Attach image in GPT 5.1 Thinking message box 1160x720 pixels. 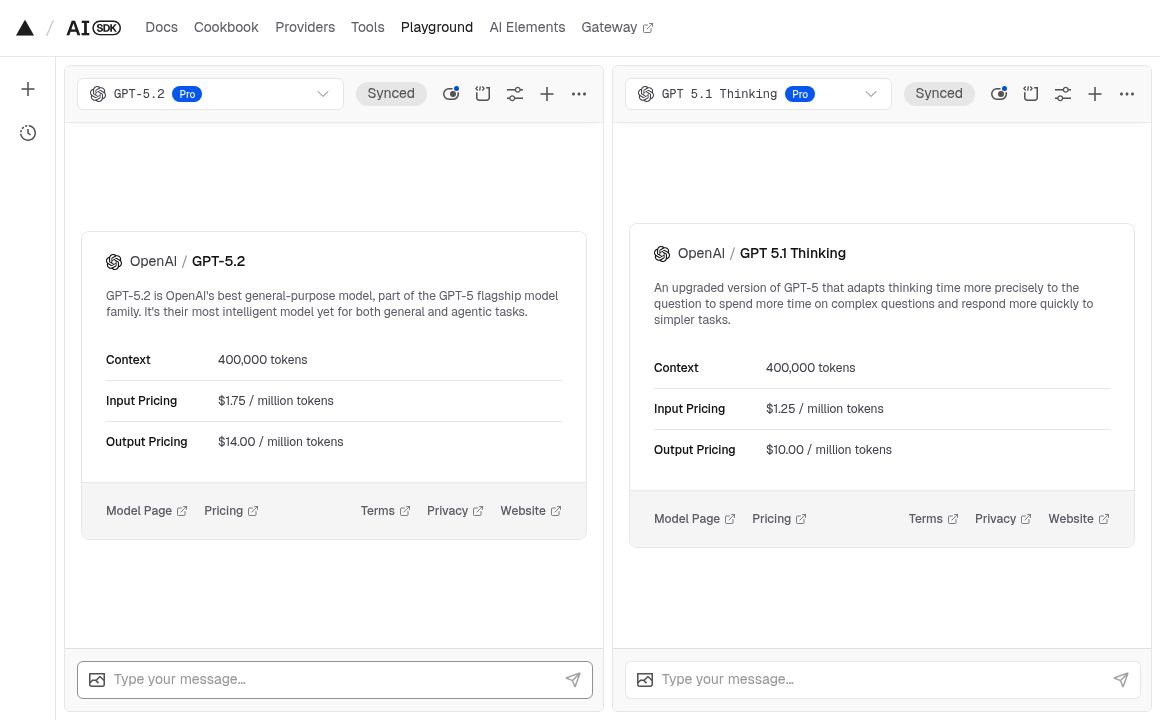[x=645, y=680]
